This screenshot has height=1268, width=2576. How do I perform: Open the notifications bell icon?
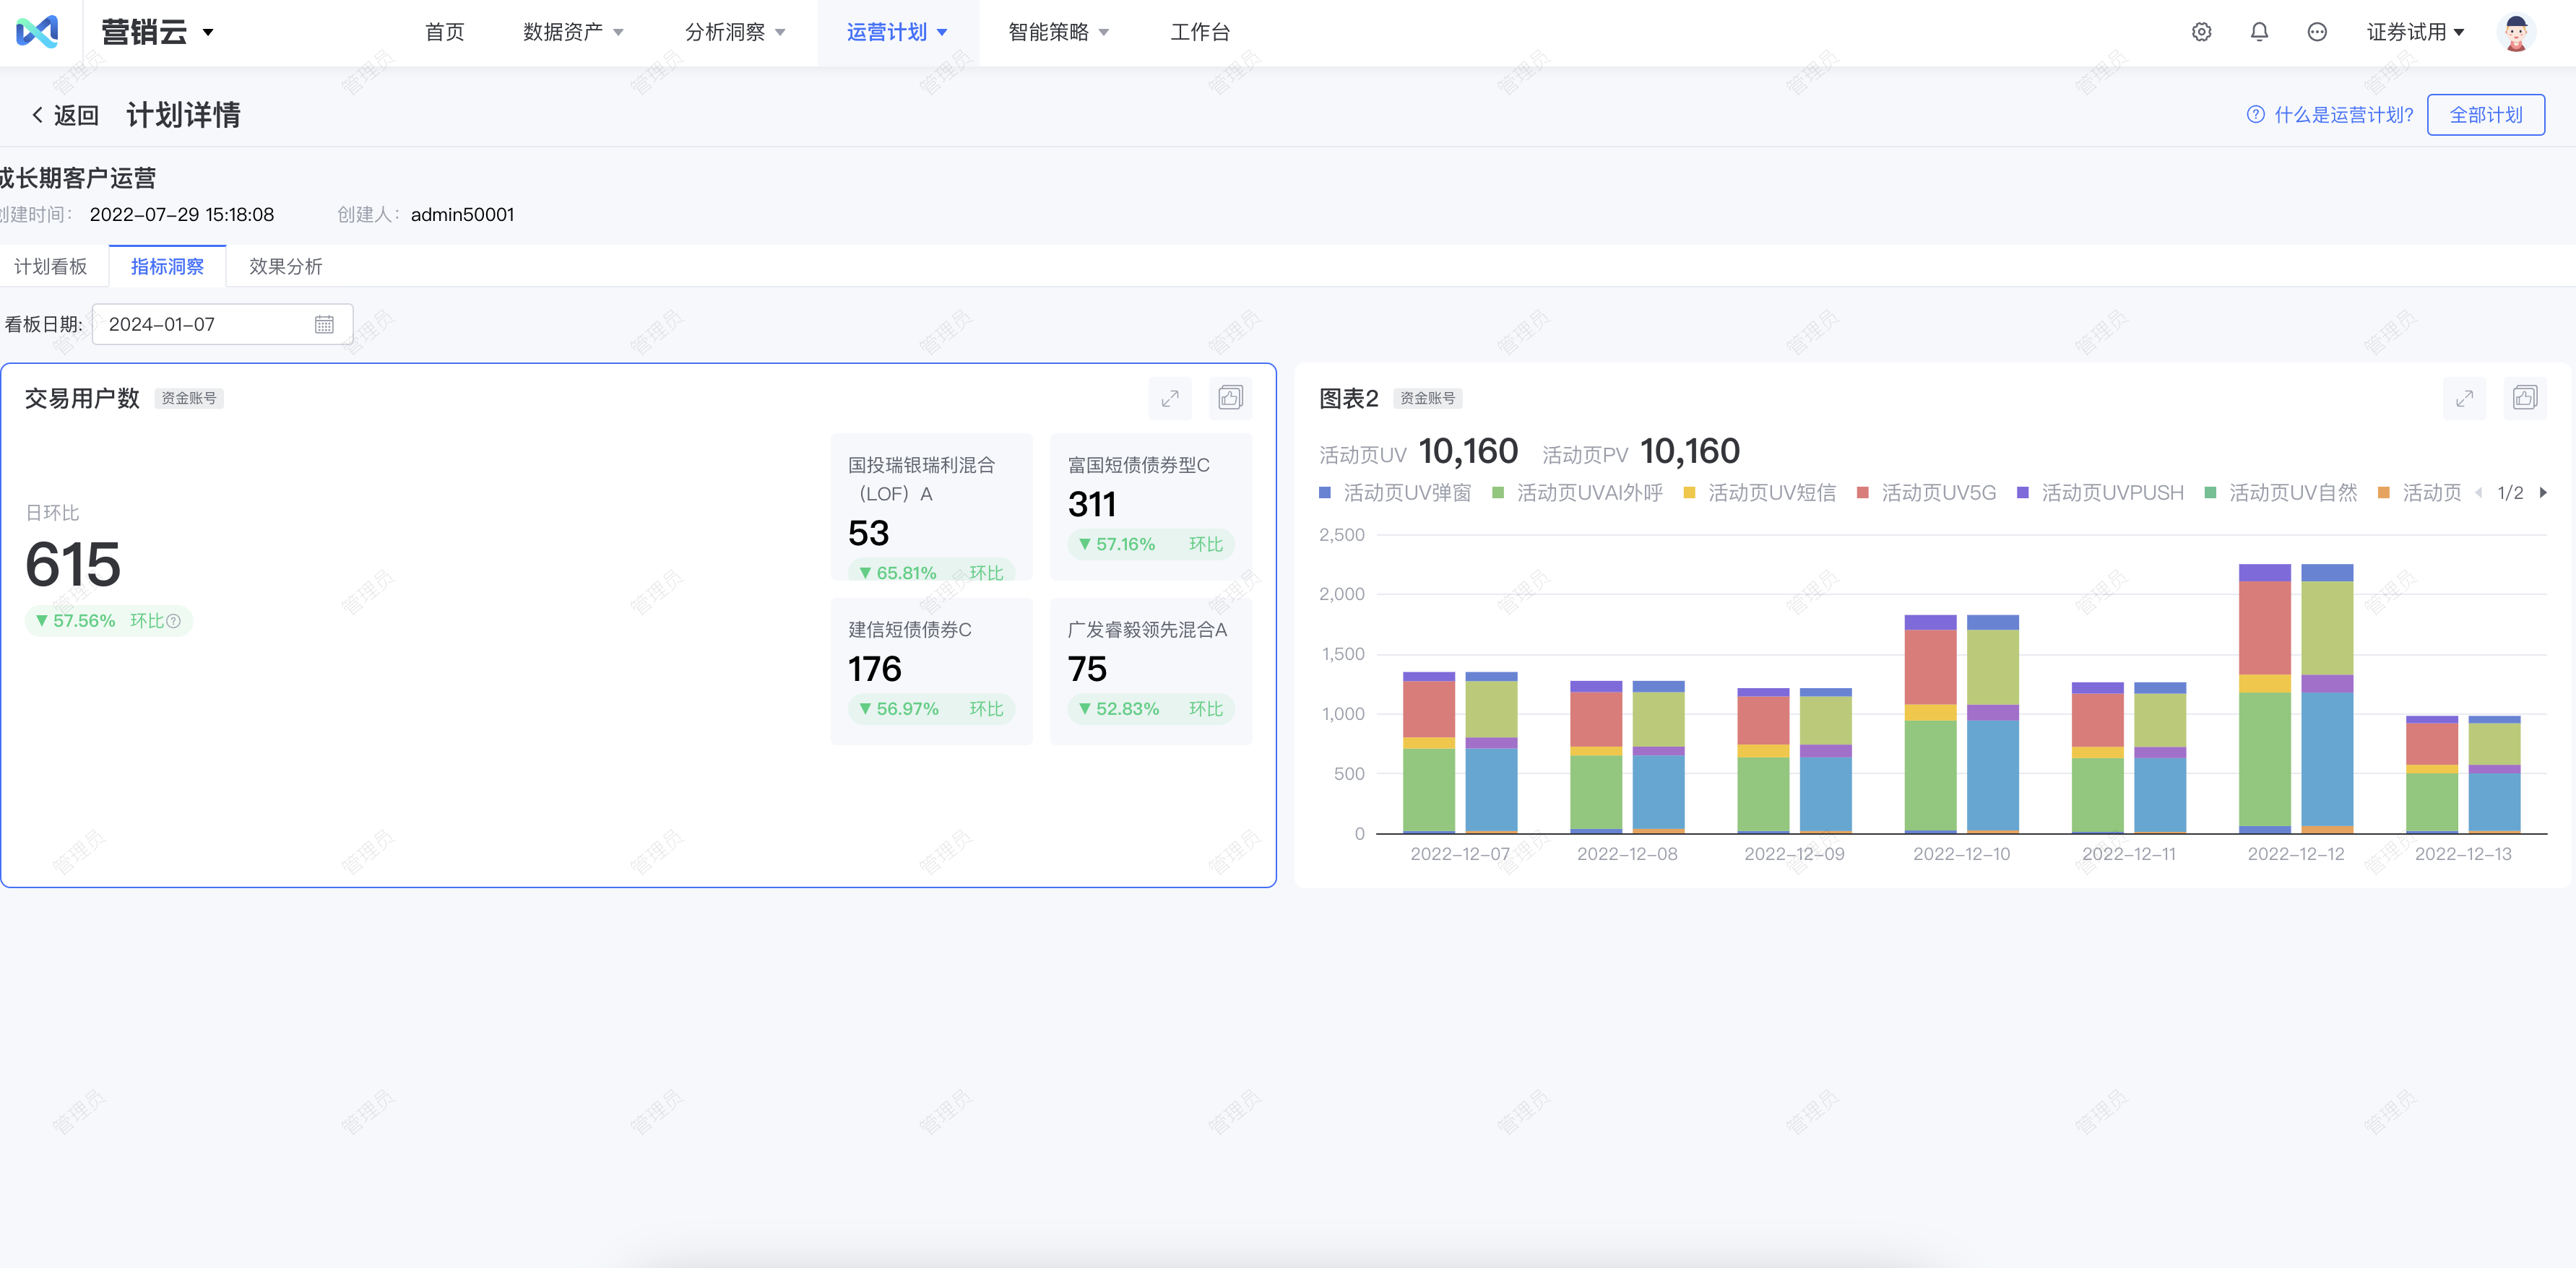click(2259, 32)
